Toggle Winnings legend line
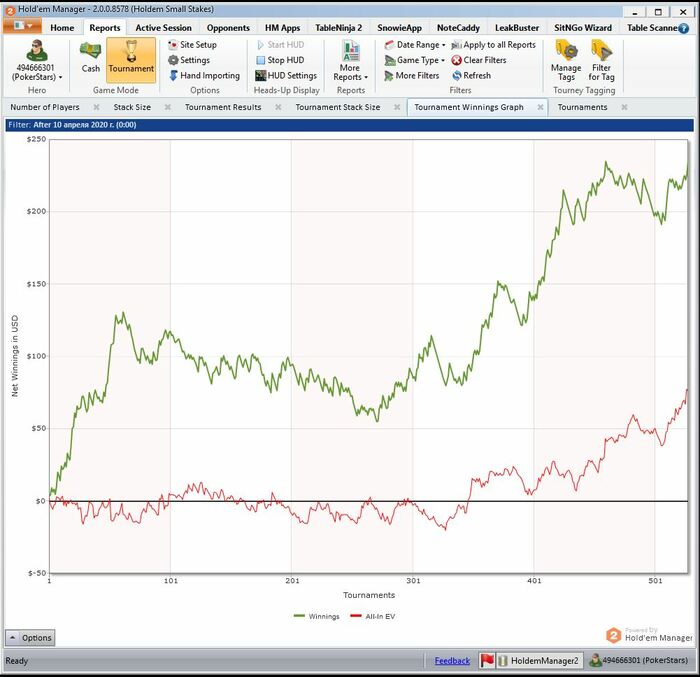Viewport: 700px width, 677px height. pos(317,616)
